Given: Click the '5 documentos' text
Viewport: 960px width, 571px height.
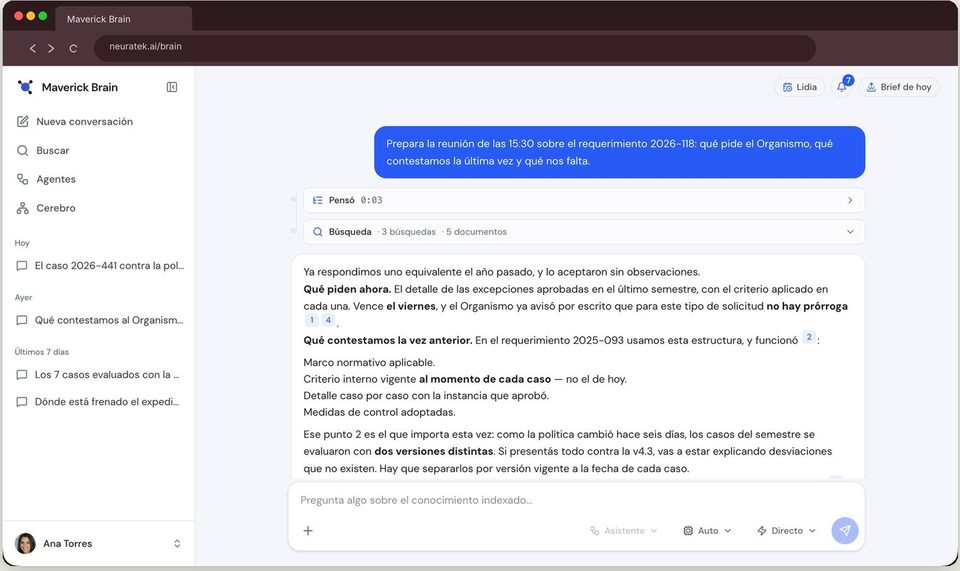Looking at the screenshot, I should pos(476,232).
